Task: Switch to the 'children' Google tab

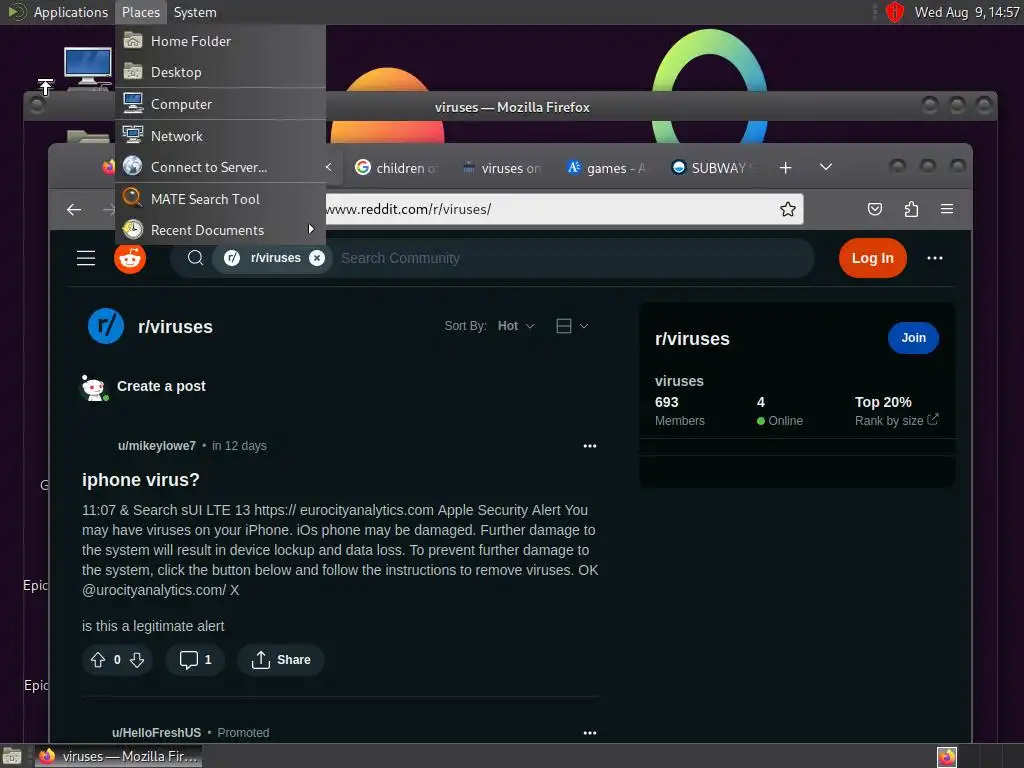Action: tap(396, 168)
